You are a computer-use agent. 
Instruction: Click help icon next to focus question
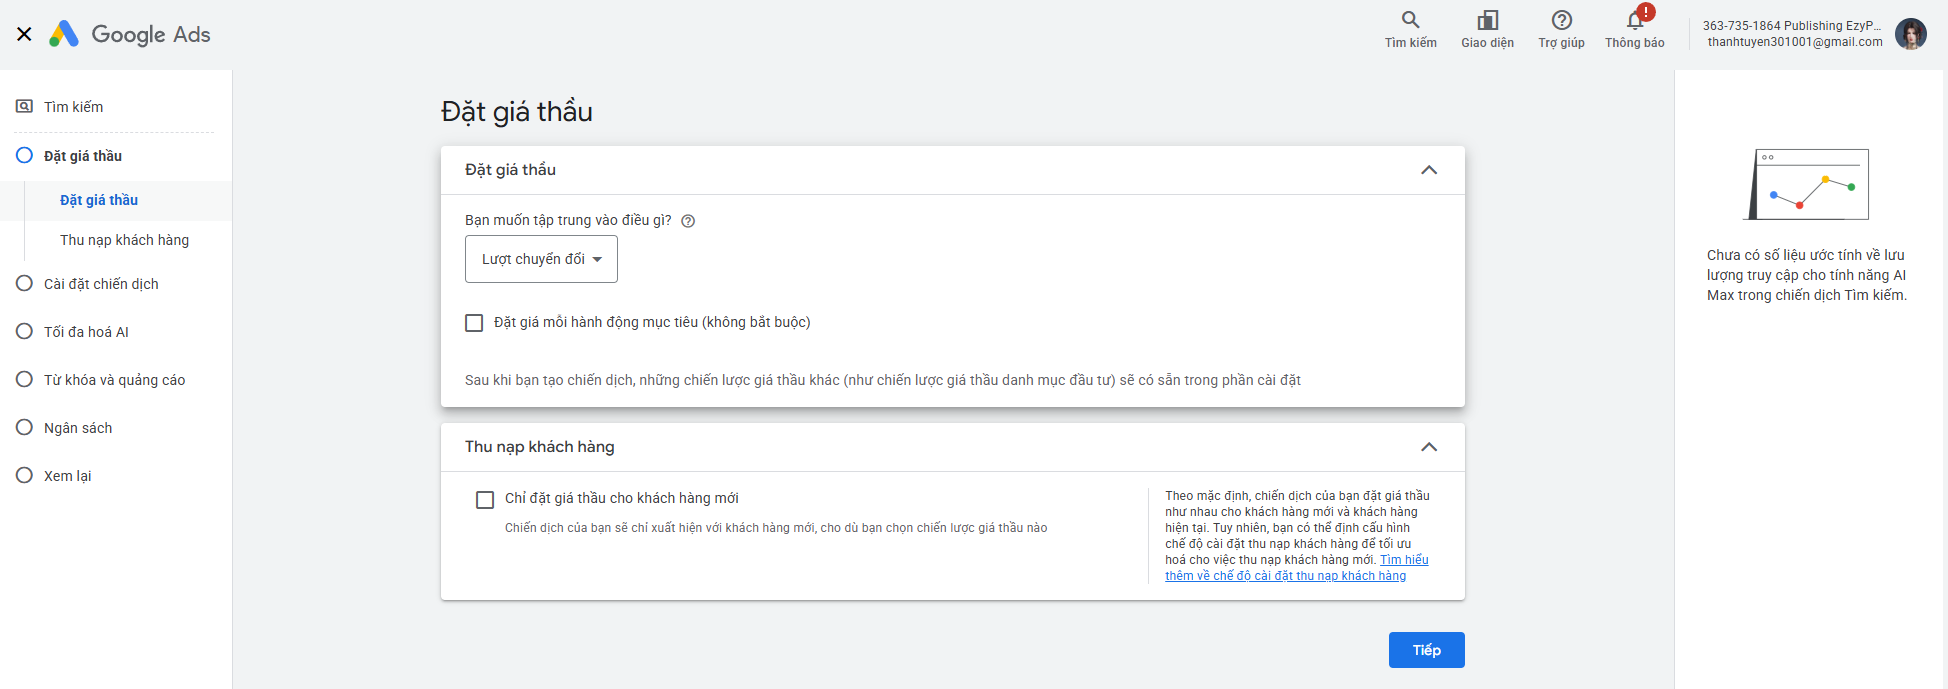pyautogui.click(x=688, y=221)
